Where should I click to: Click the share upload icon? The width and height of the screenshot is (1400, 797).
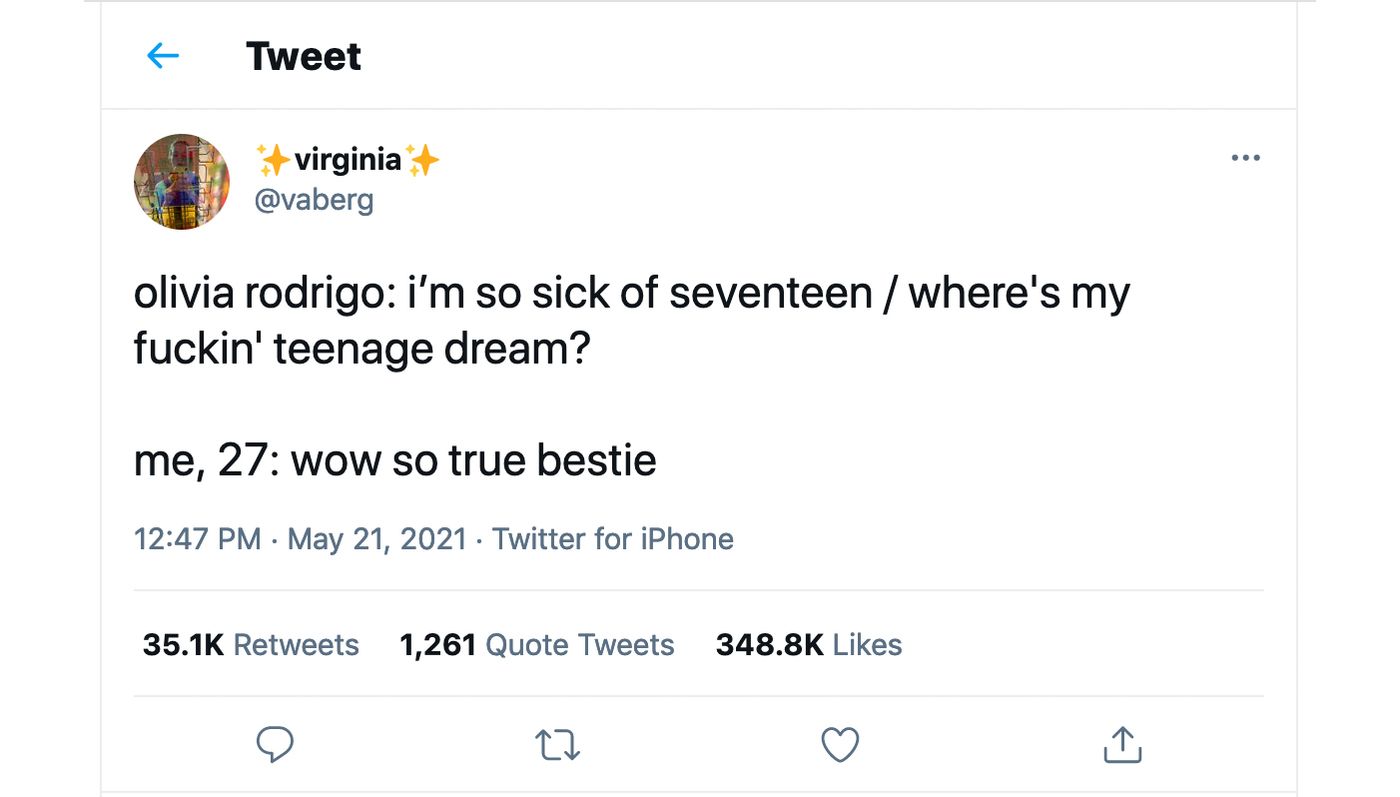(1122, 745)
